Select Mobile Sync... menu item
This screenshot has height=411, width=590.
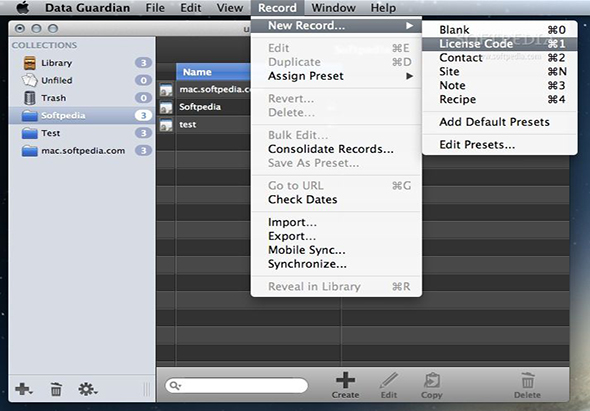pyautogui.click(x=336, y=250)
